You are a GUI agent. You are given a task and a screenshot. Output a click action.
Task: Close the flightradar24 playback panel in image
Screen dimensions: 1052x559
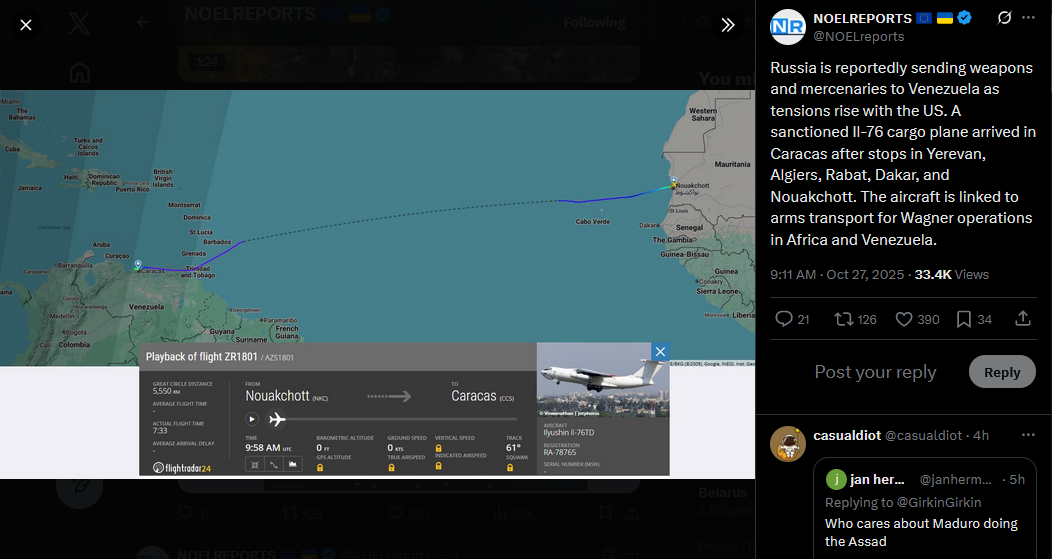pyautogui.click(x=660, y=352)
